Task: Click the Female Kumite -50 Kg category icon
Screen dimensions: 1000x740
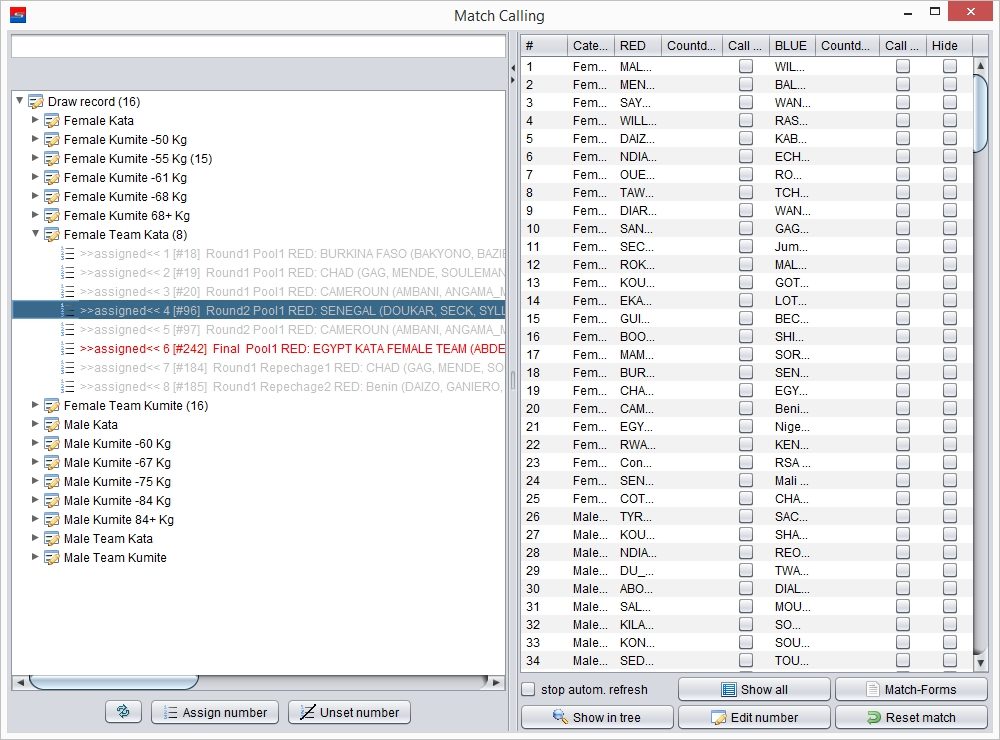Action: click(x=52, y=140)
